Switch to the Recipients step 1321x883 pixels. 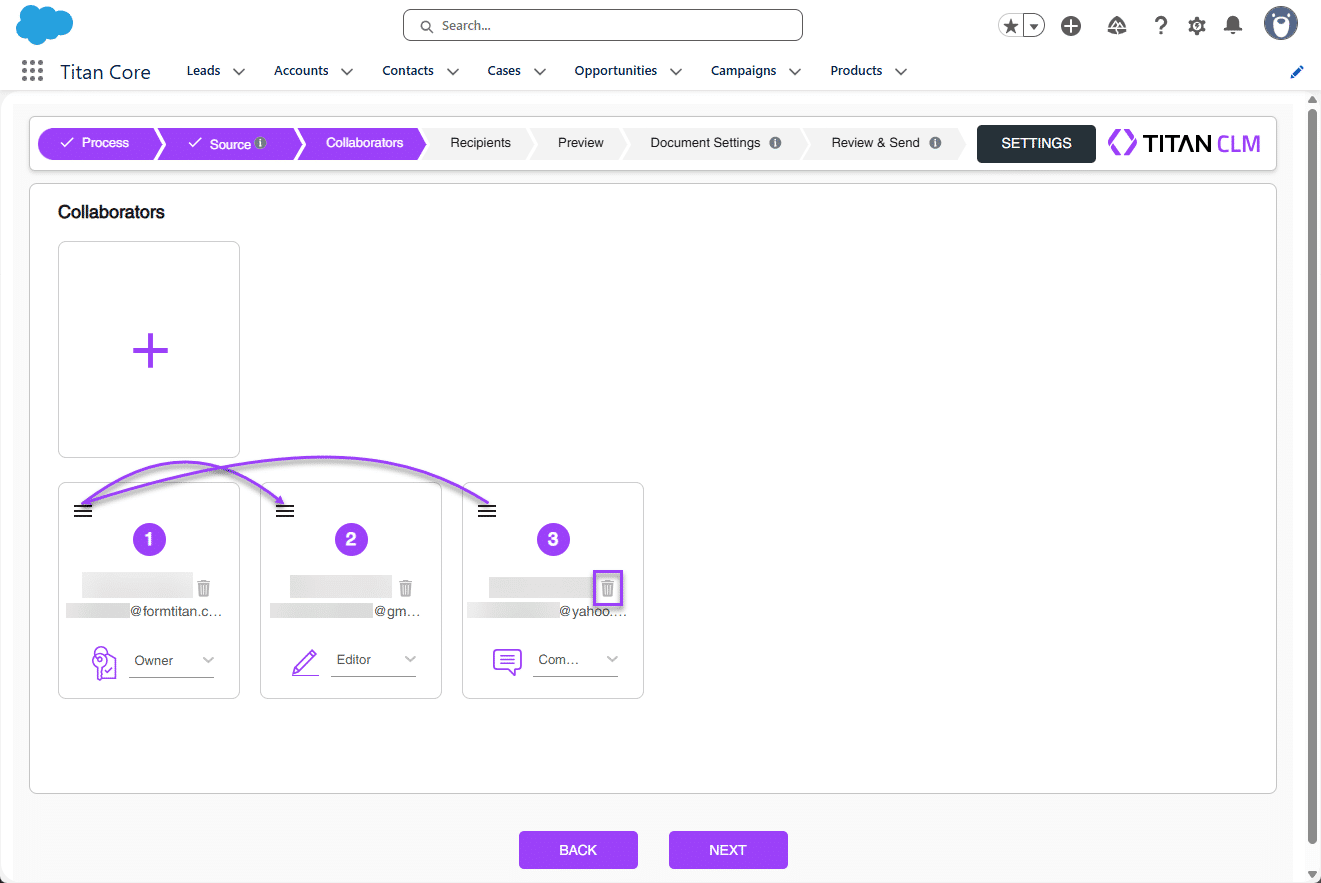pos(480,143)
